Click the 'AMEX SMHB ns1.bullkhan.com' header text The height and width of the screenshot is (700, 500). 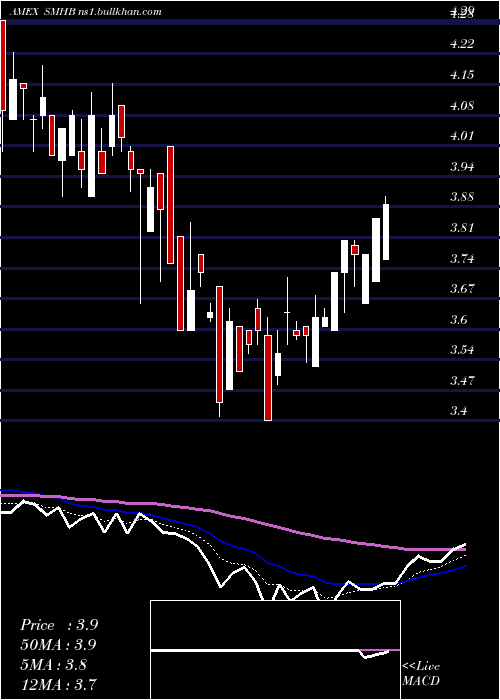[85, 12]
